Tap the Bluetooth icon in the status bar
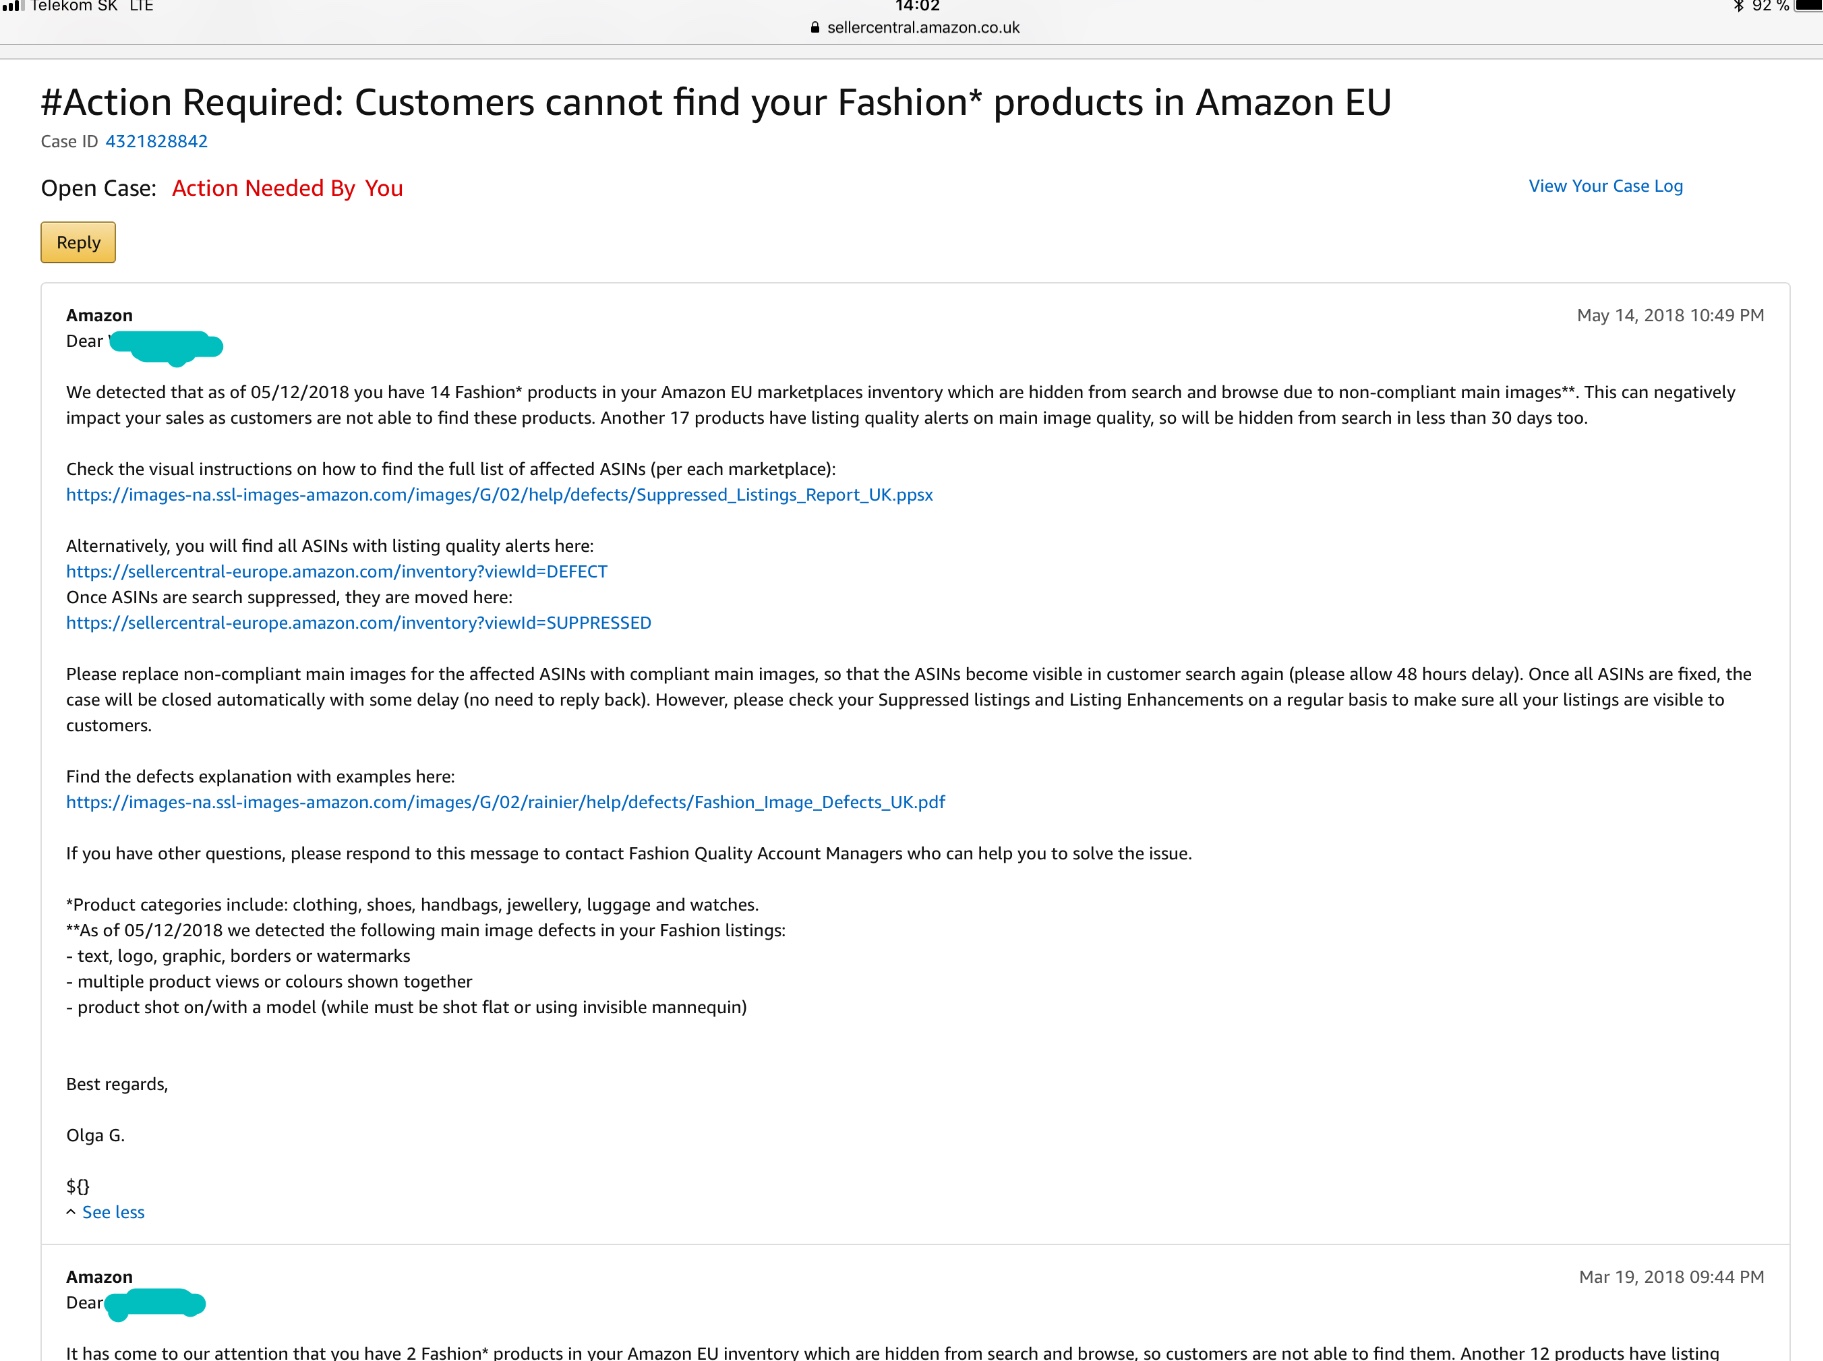Image resolution: width=1823 pixels, height=1361 pixels. coord(1739,6)
